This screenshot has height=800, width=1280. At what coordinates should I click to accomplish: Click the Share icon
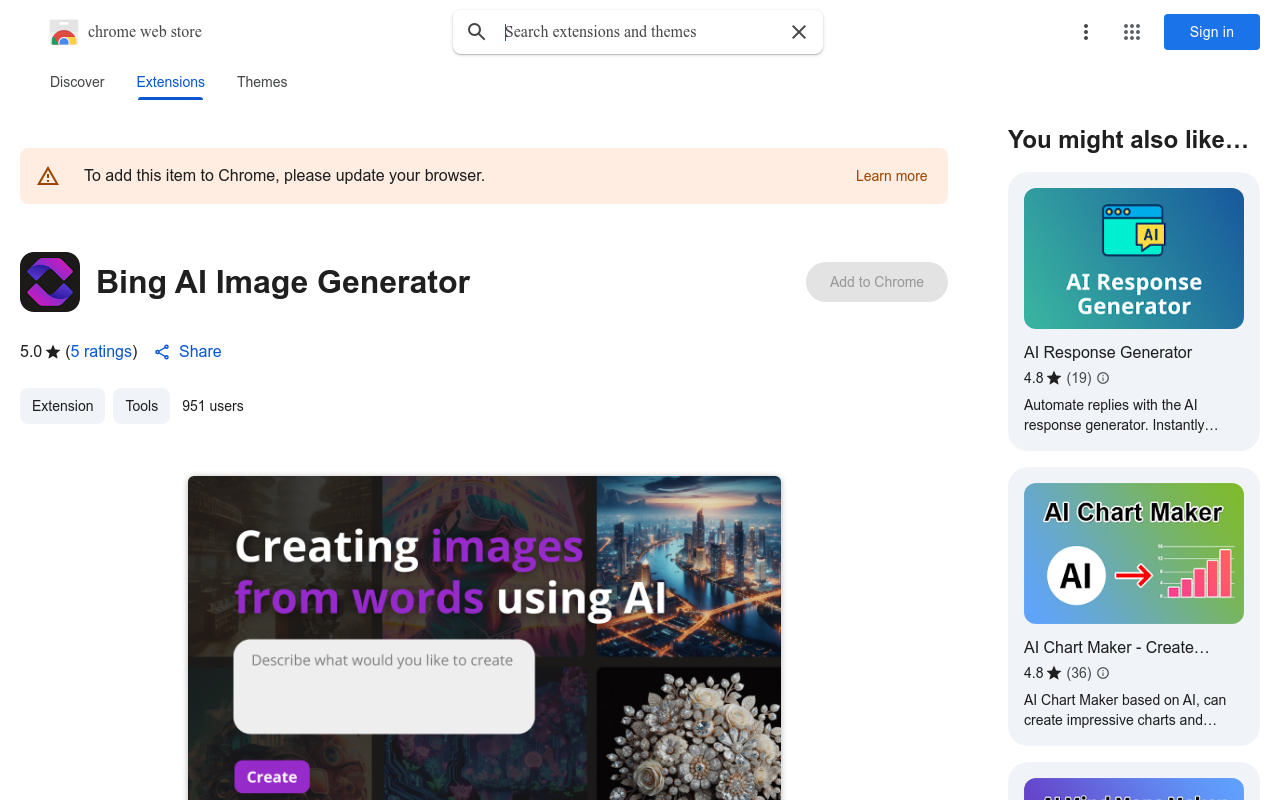point(162,352)
